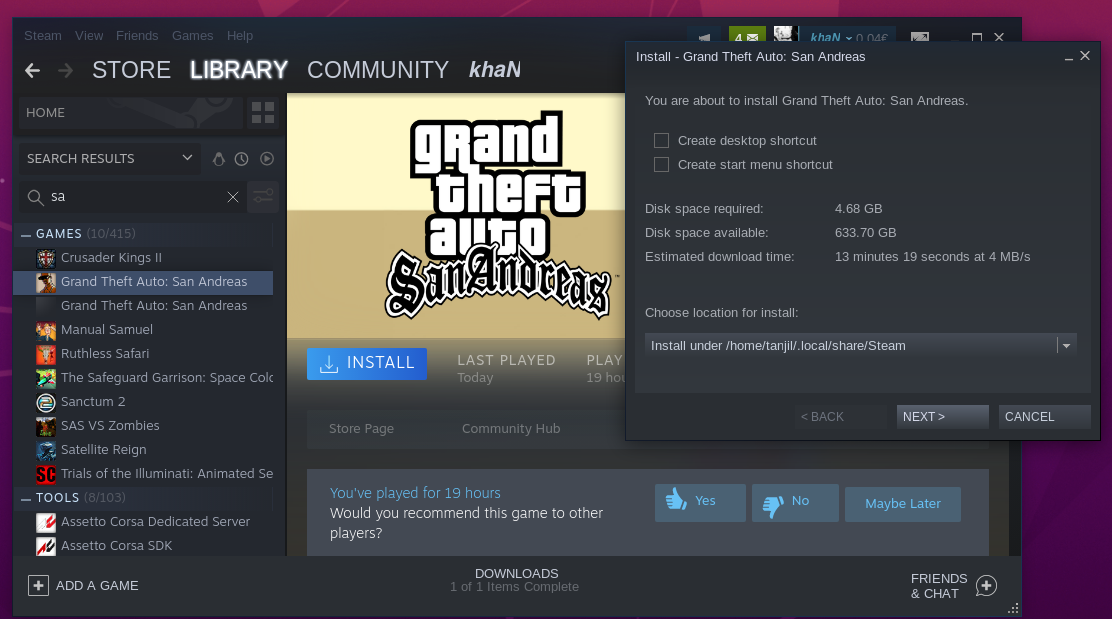Enable Create start menu shortcut checkbox
This screenshot has height=619, width=1112.
coord(661,164)
